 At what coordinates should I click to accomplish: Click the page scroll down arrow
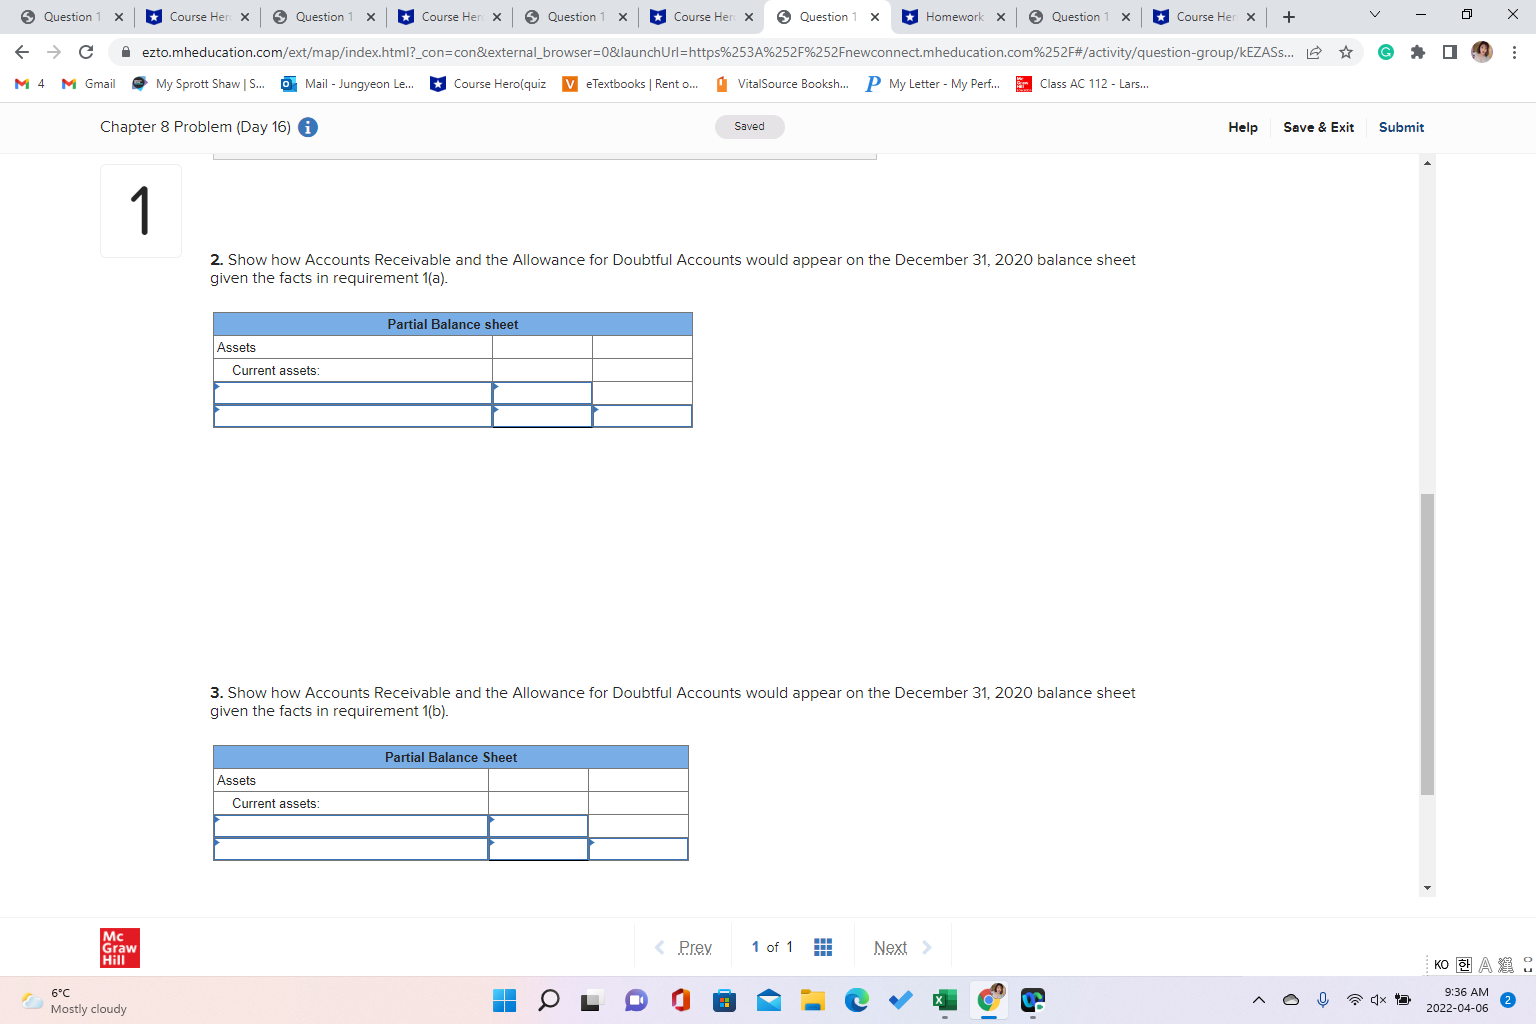[1427, 887]
